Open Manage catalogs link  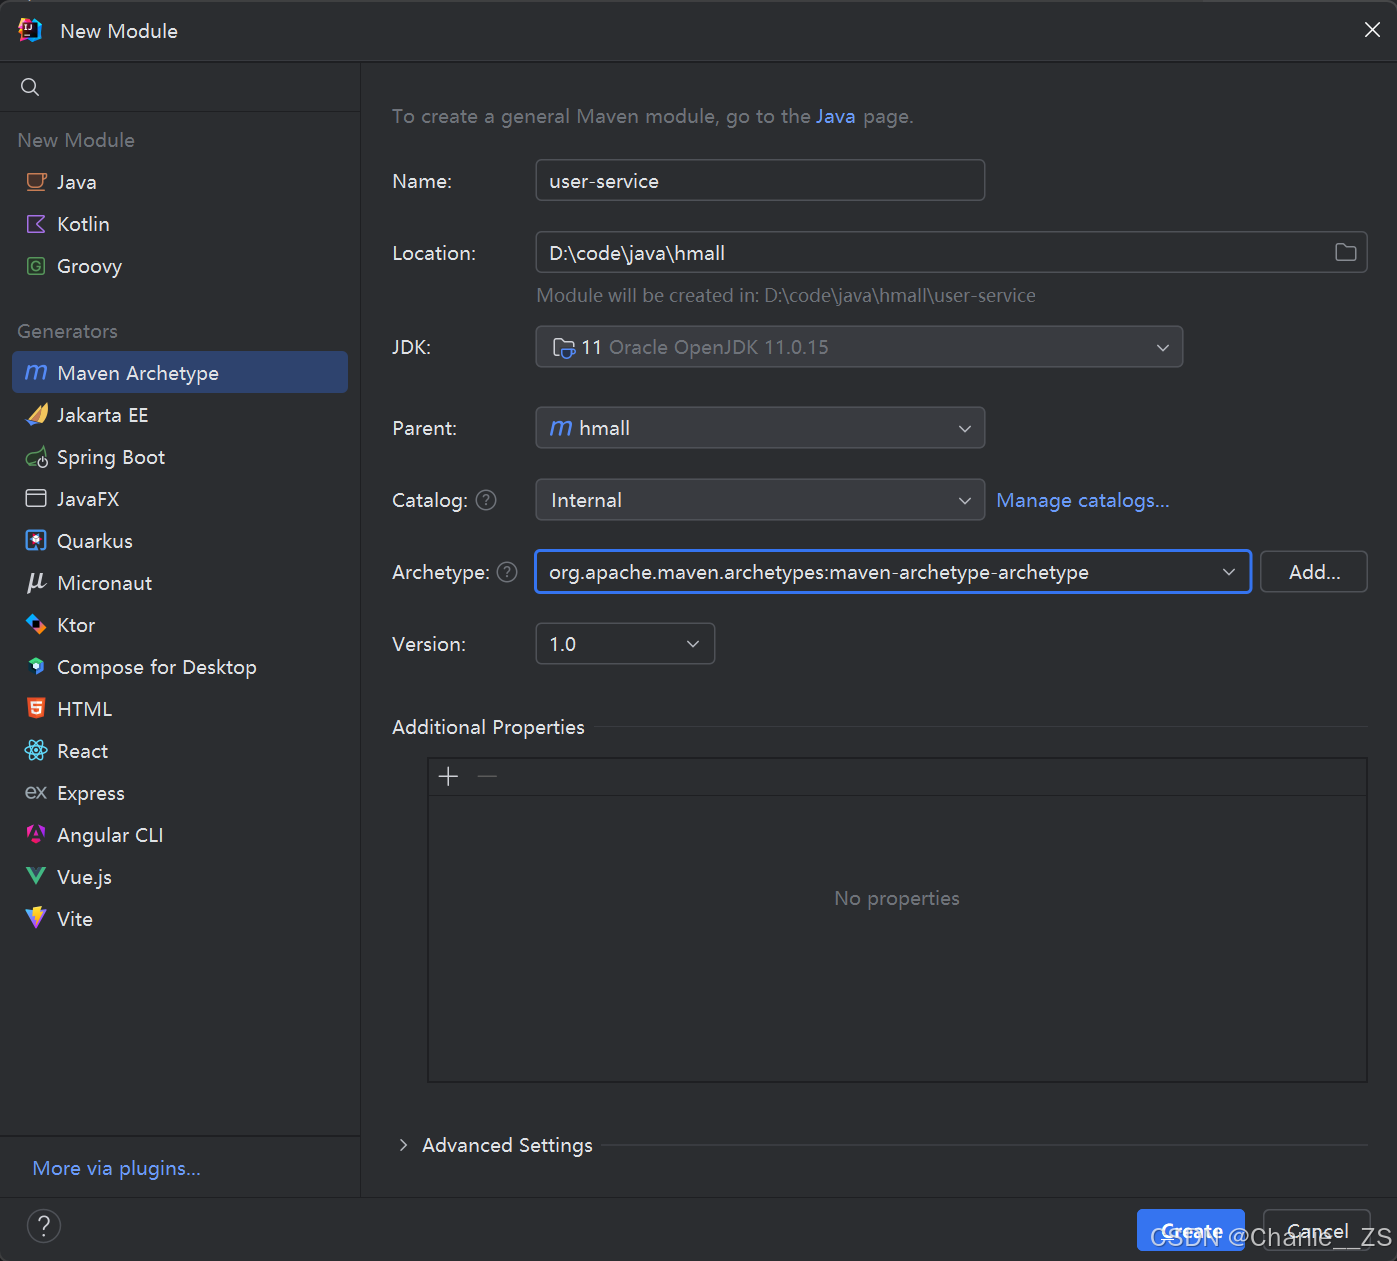[1083, 500]
